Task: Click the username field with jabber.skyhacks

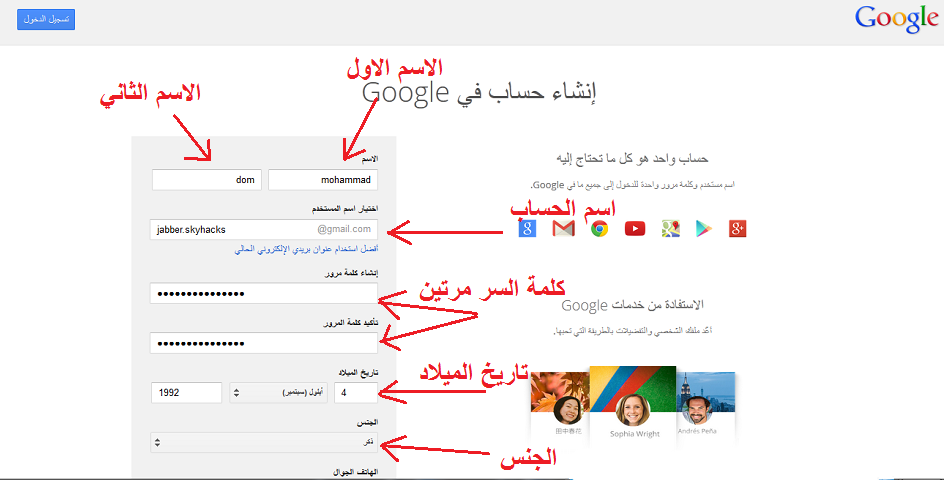Action: click(x=264, y=229)
